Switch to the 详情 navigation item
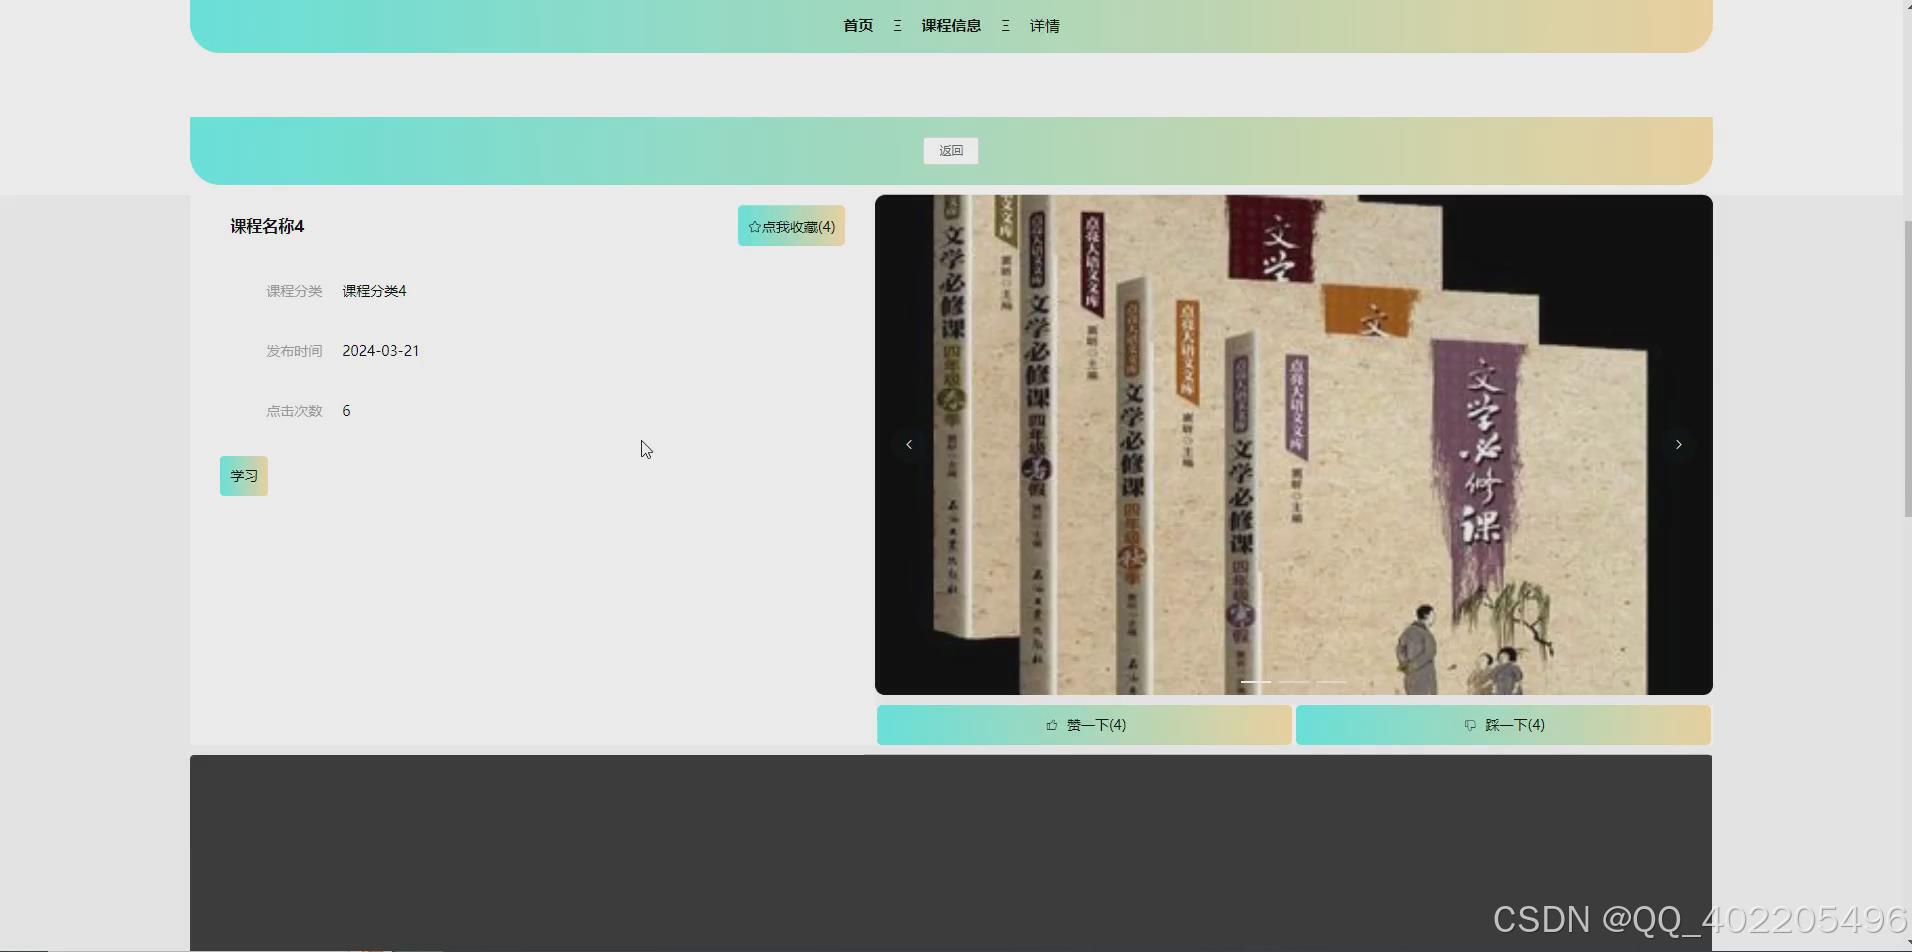The height and width of the screenshot is (952, 1912). [x=1044, y=25]
